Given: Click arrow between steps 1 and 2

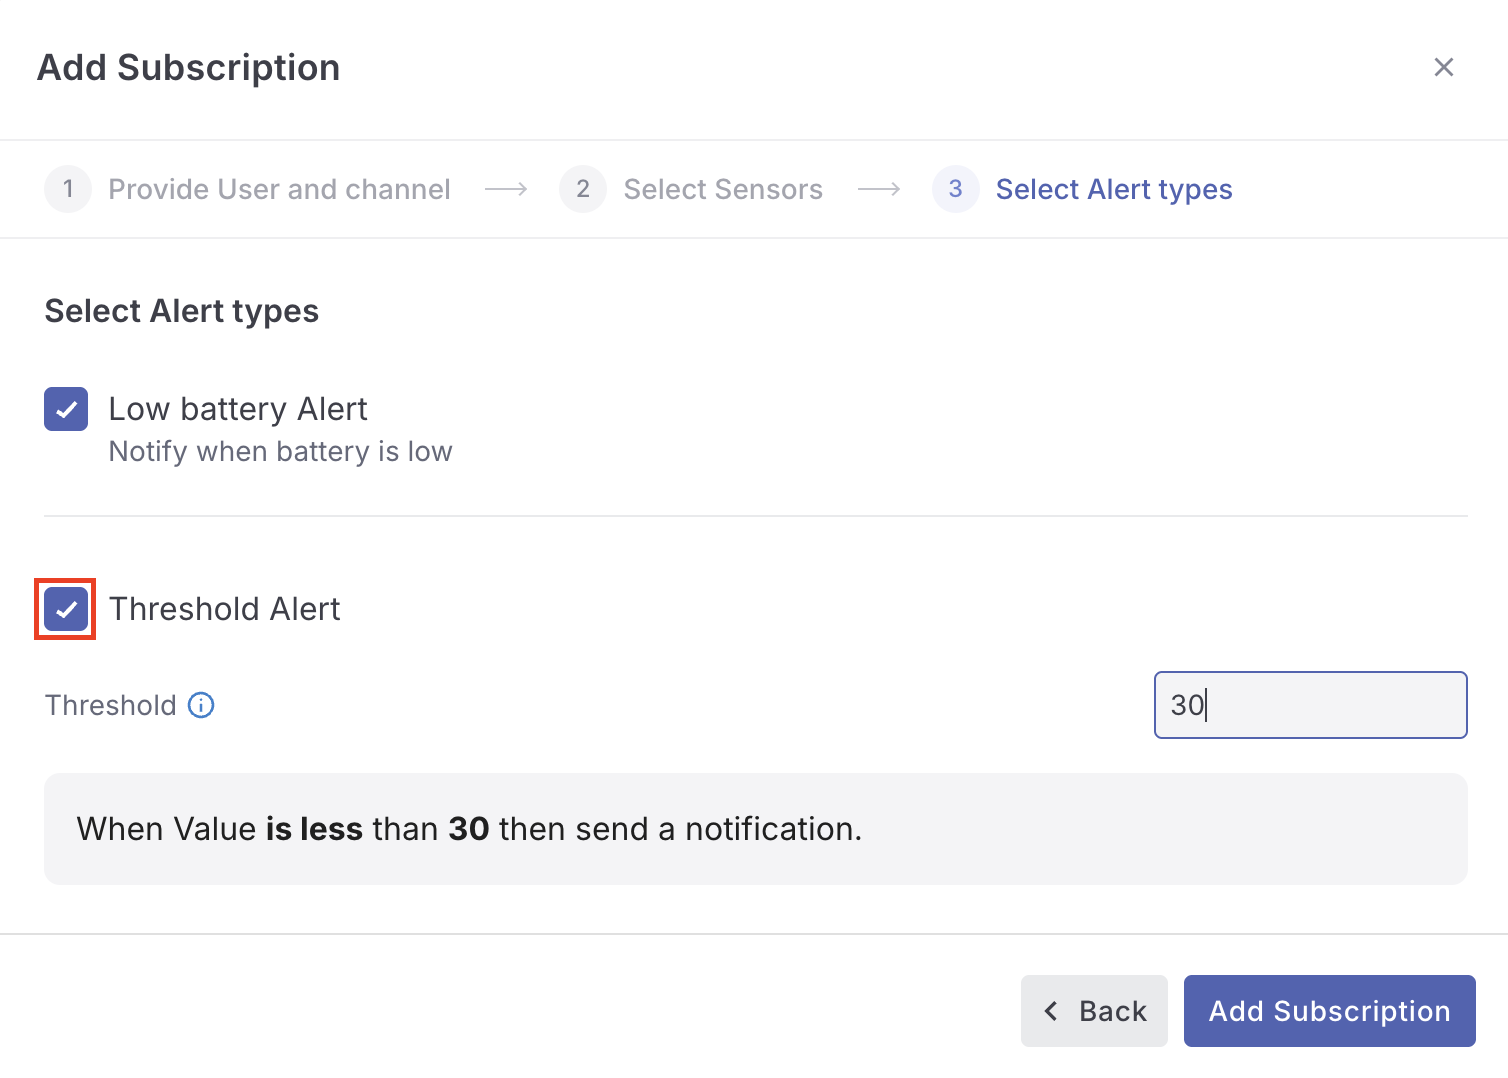Looking at the screenshot, I should point(506,189).
